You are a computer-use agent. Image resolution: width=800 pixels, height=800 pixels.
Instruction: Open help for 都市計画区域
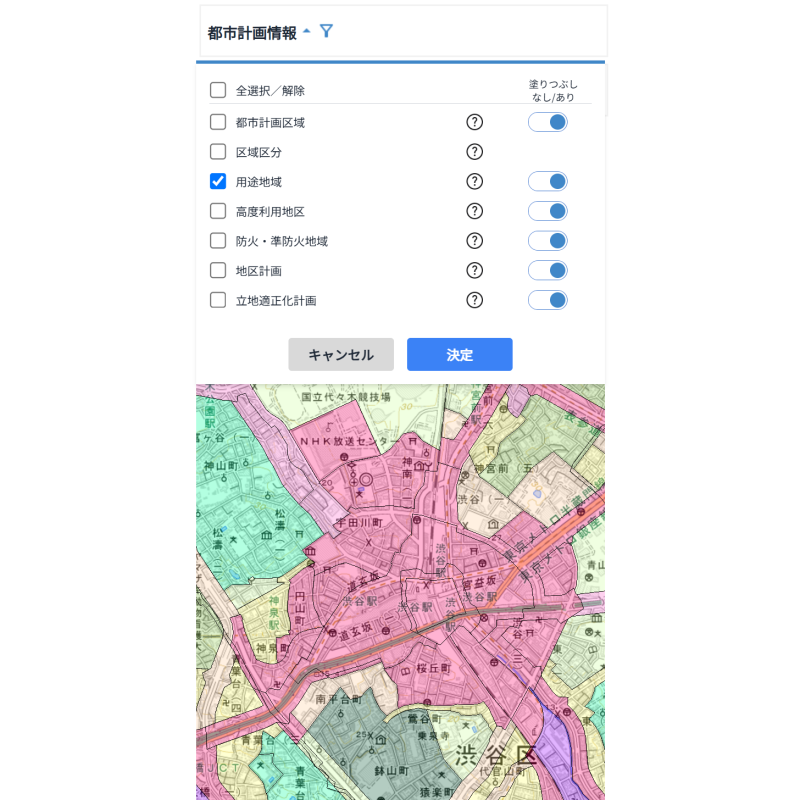475,122
